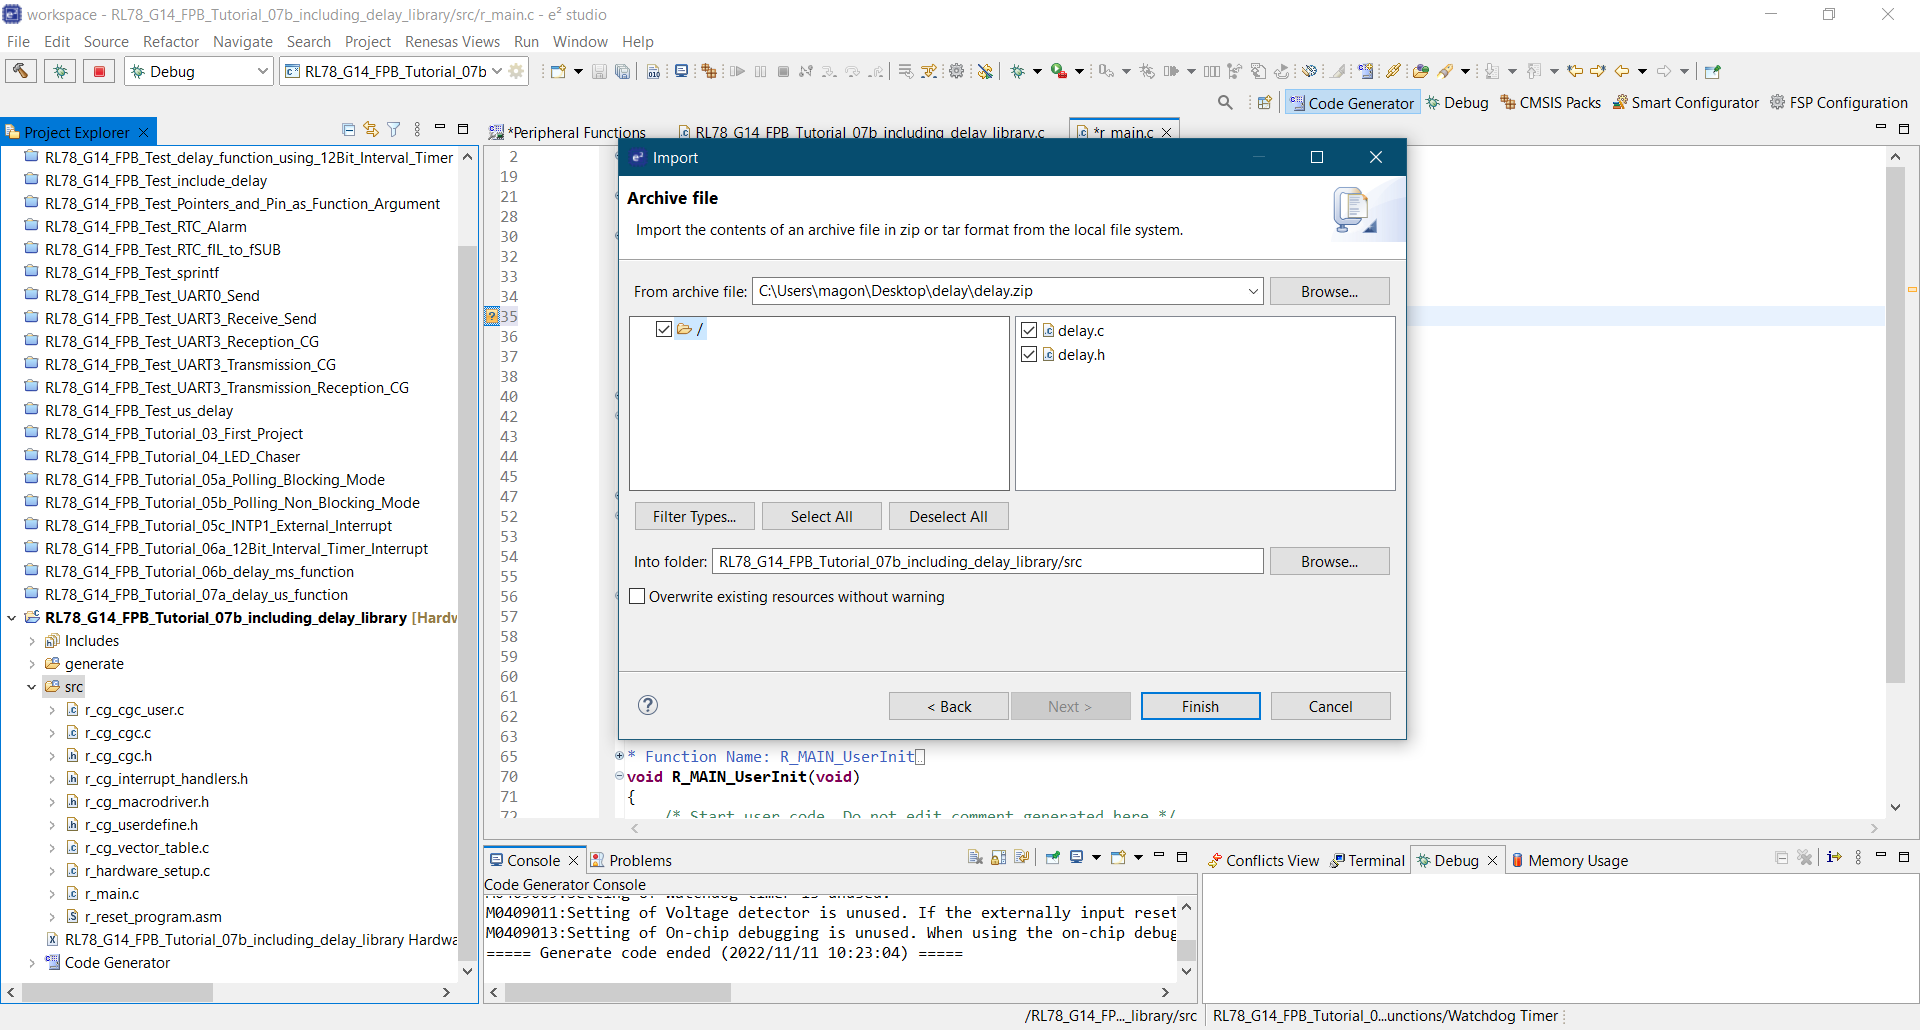Click the red Stop launch icon
Screen dimensions: 1920x1030
point(99,71)
